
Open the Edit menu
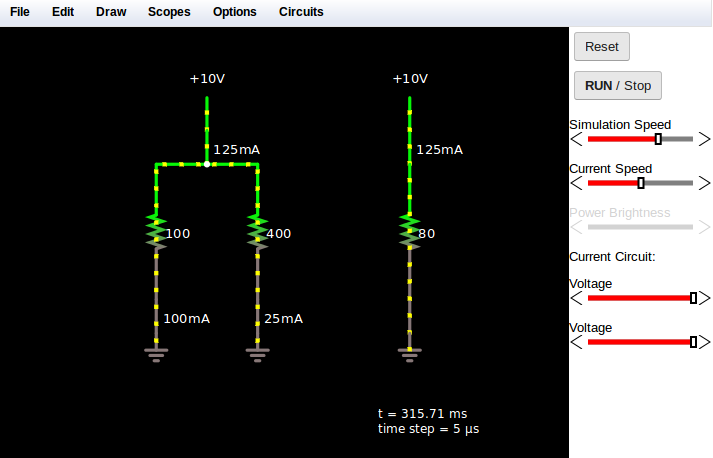click(x=63, y=12)
